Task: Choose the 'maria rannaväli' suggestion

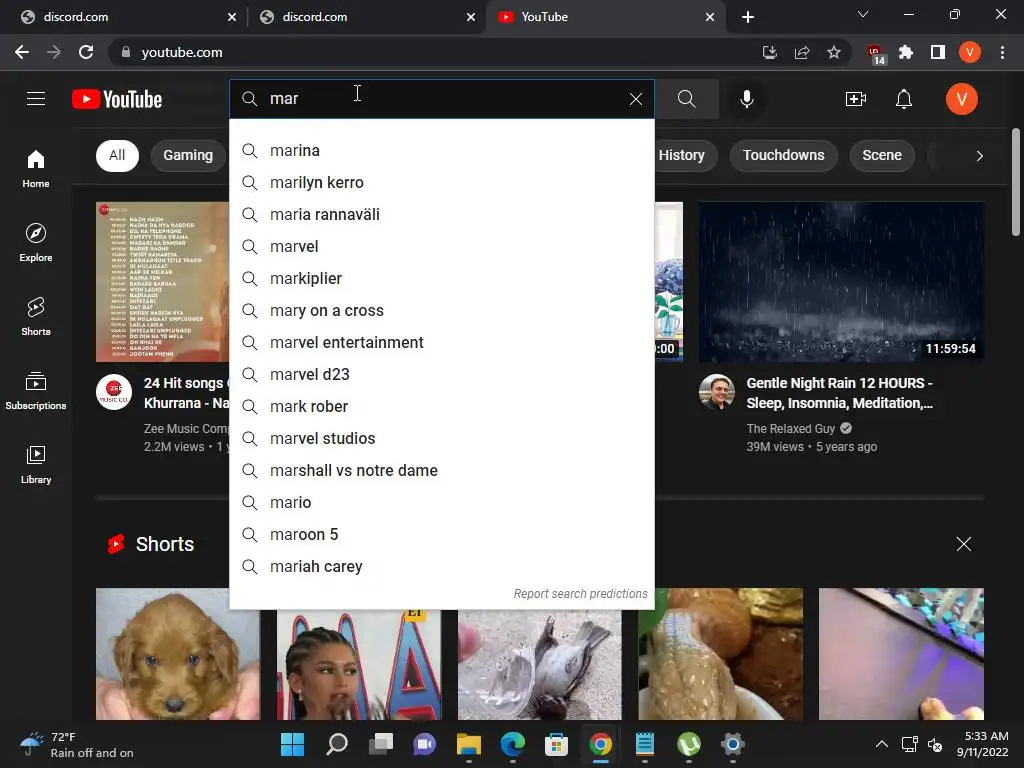Action: click(x=442, y=214)
